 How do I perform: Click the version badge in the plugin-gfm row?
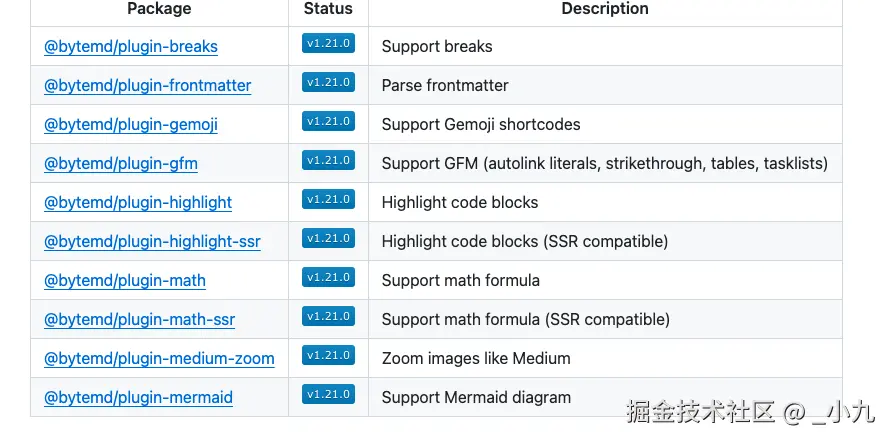(x=328, y=161)
